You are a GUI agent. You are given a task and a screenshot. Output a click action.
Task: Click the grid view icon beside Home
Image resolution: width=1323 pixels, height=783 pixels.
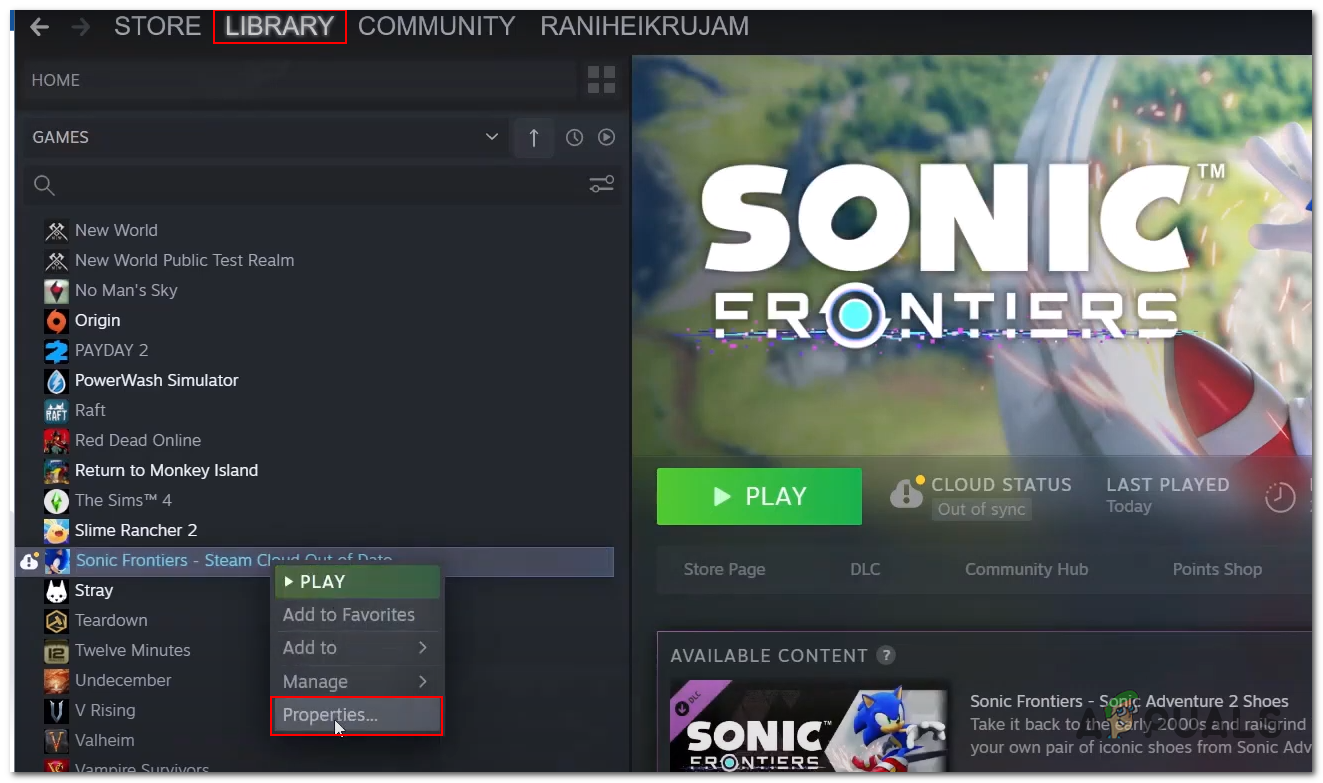[x=600, y=79]
